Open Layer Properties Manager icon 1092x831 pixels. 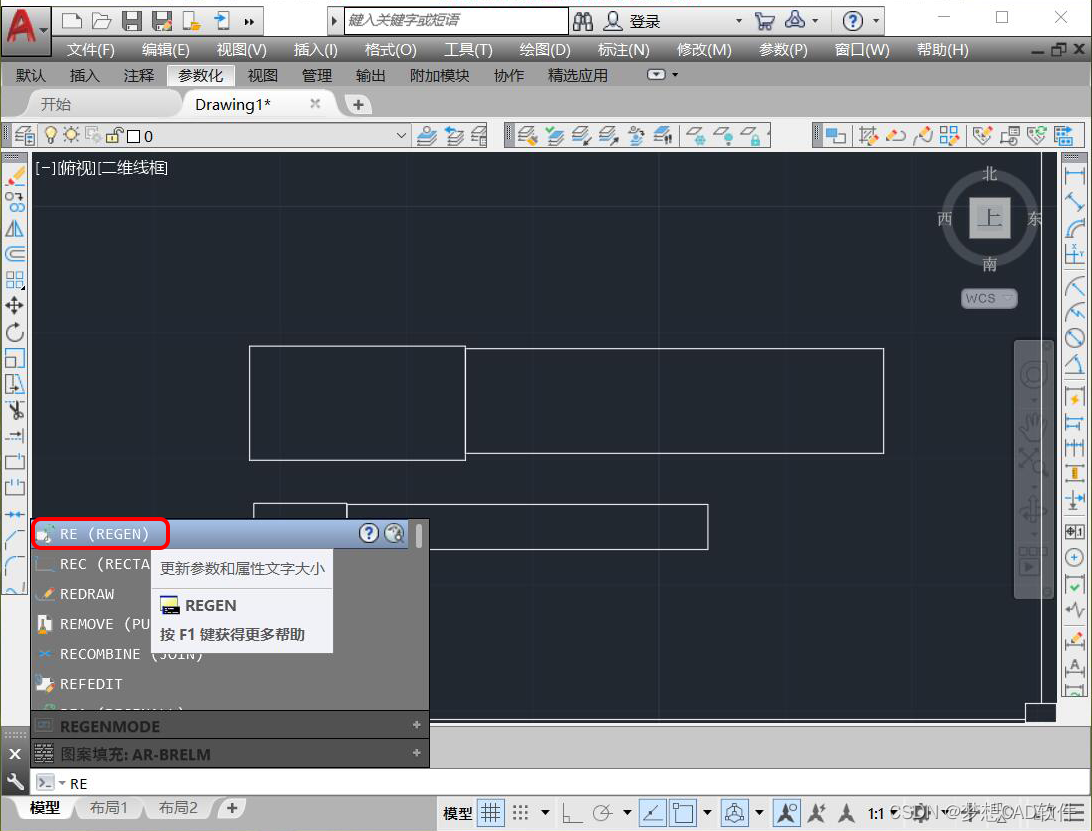(25, 135)
